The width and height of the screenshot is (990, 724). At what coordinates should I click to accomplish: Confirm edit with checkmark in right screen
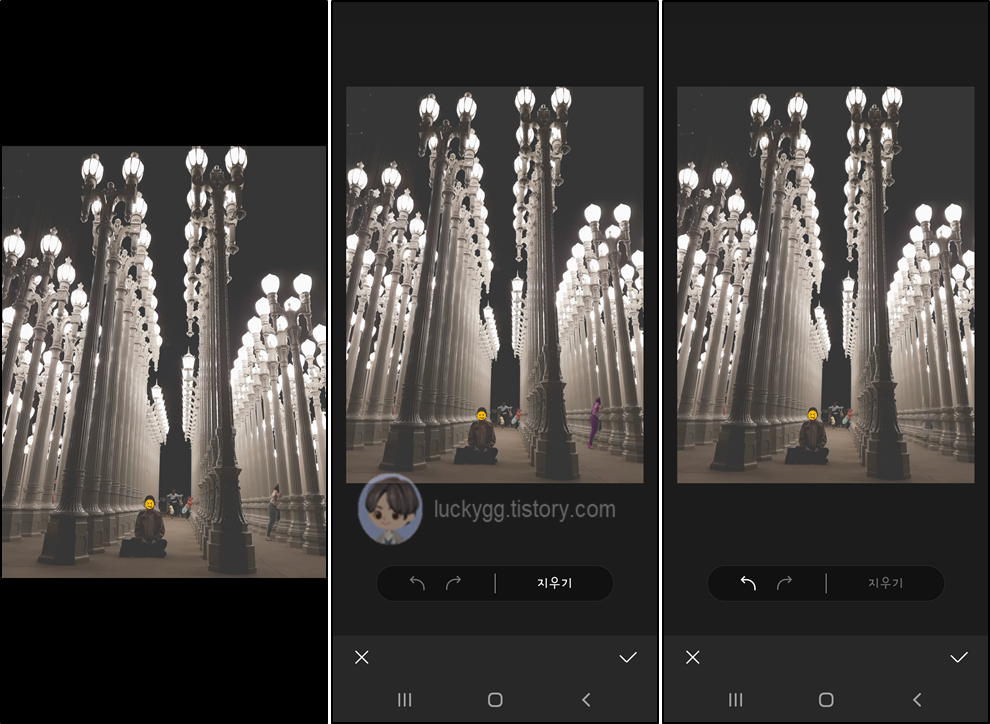coord(958,658)
